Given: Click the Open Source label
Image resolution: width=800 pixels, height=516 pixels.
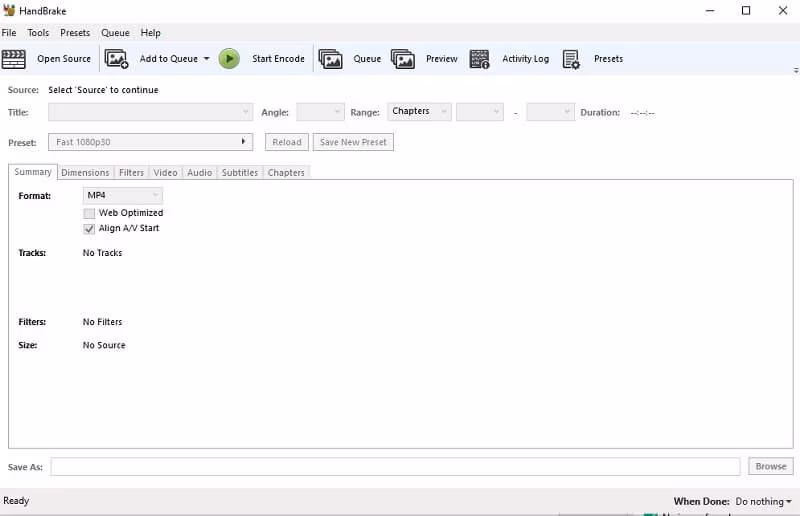Looking at the screenshot, I should point(64,59).
